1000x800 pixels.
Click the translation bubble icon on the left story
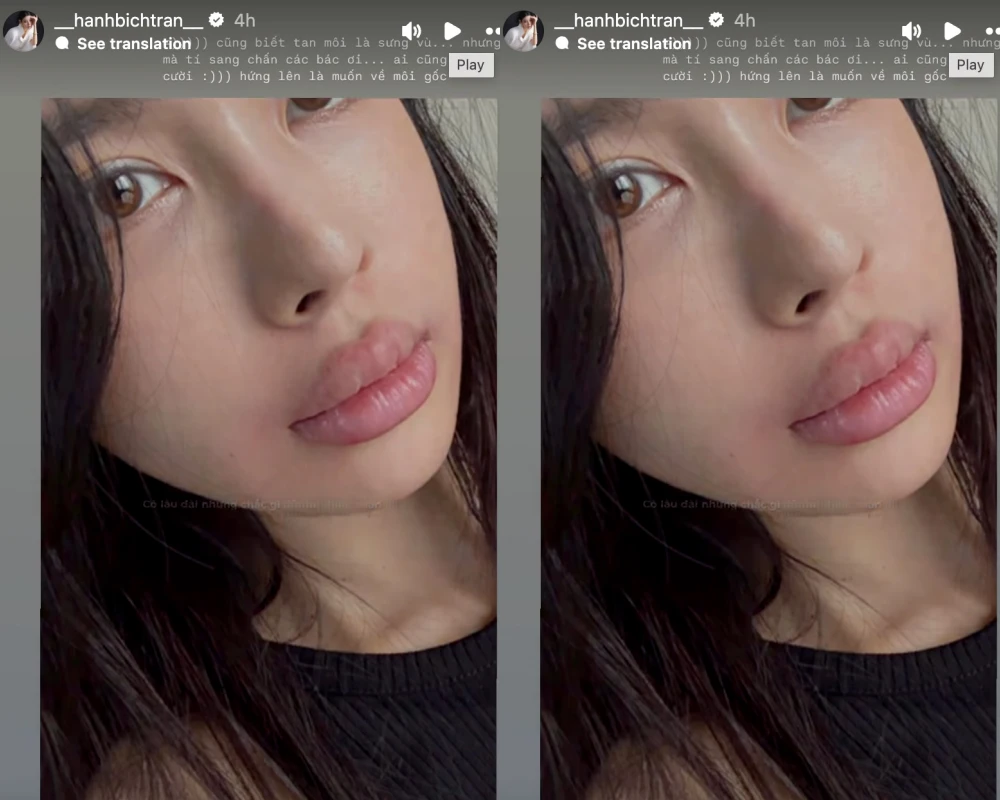coord(63,43)
